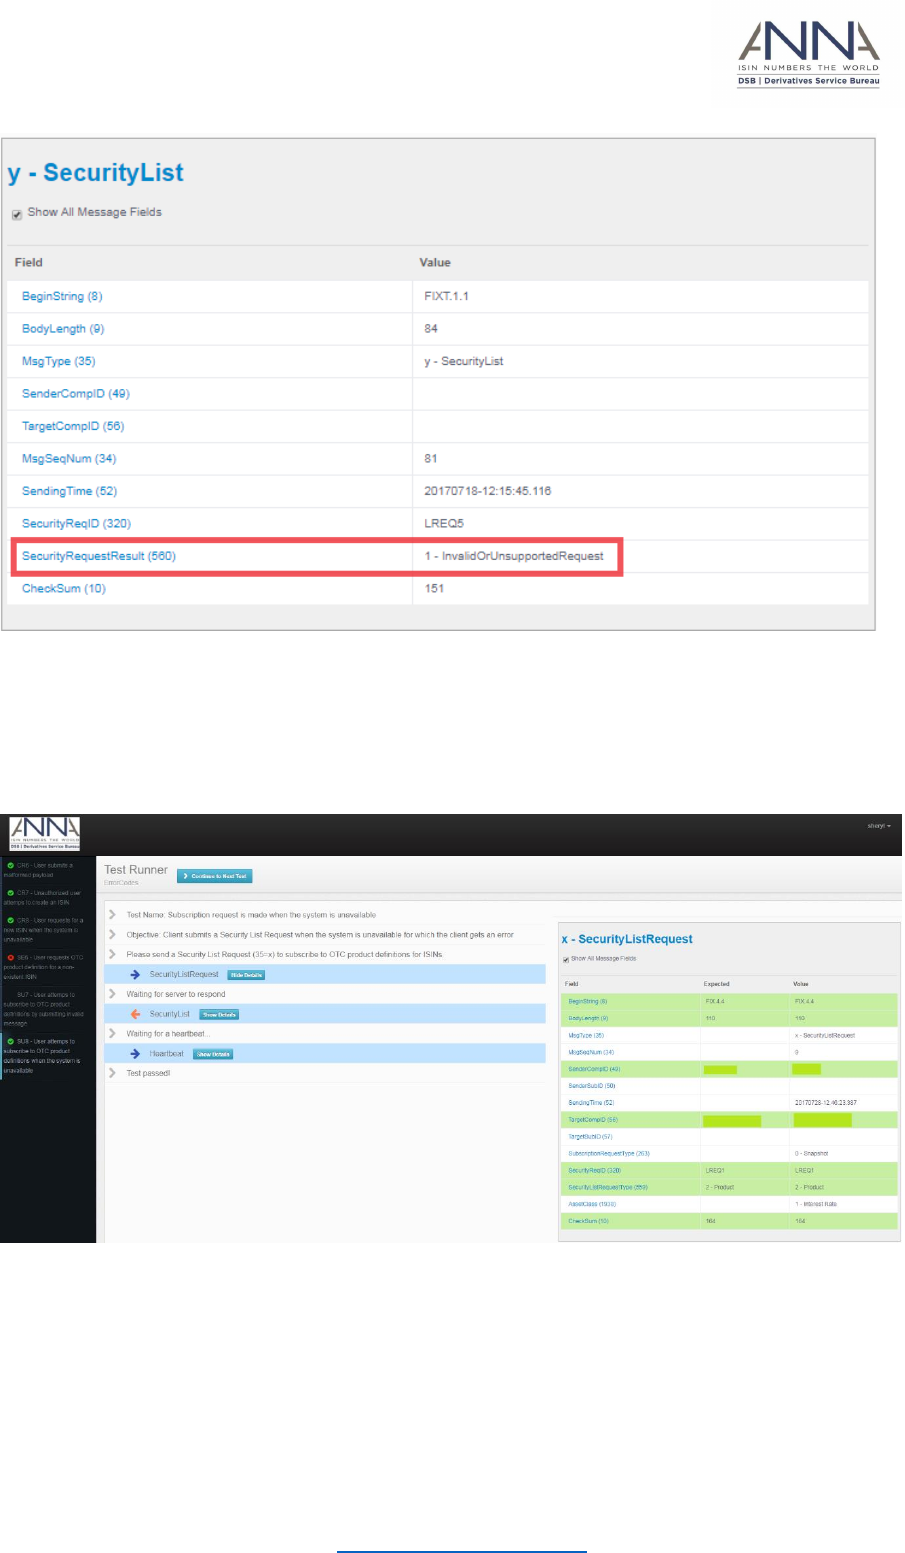Expand the Objective row chevron

112,935
